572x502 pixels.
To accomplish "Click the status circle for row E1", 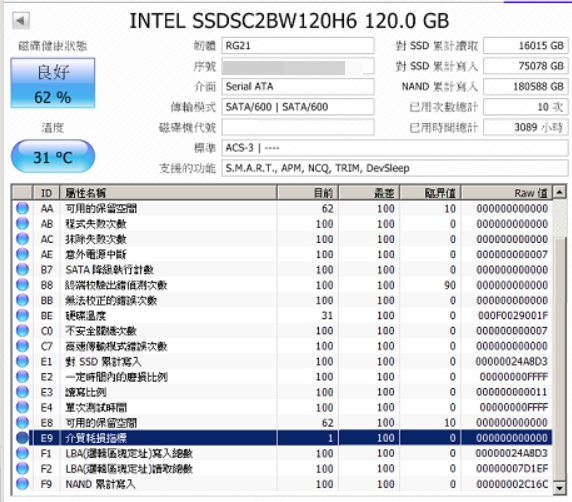I will click(x=22, y=362).
